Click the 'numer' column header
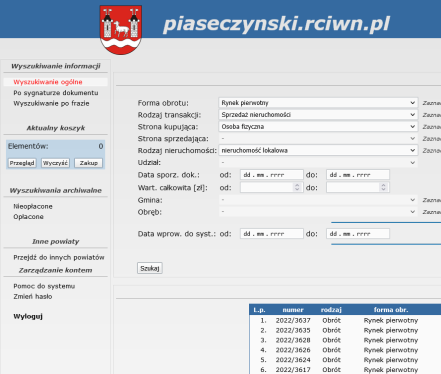 coord(293,310)
